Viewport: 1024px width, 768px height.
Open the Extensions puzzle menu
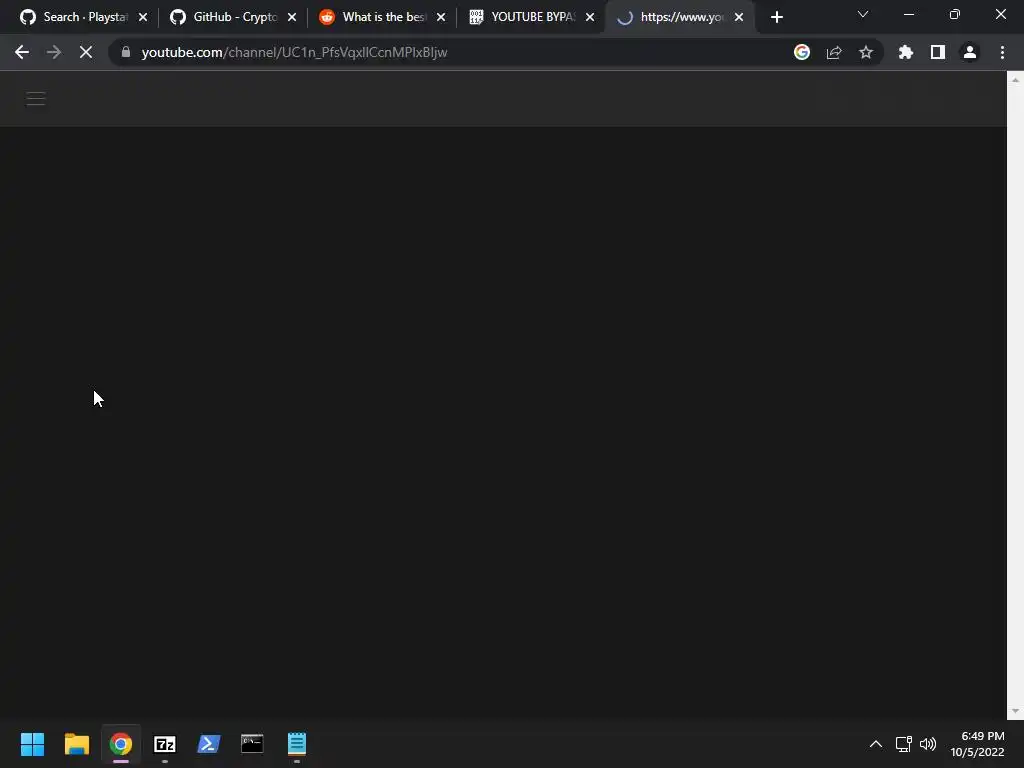point(906,52)
